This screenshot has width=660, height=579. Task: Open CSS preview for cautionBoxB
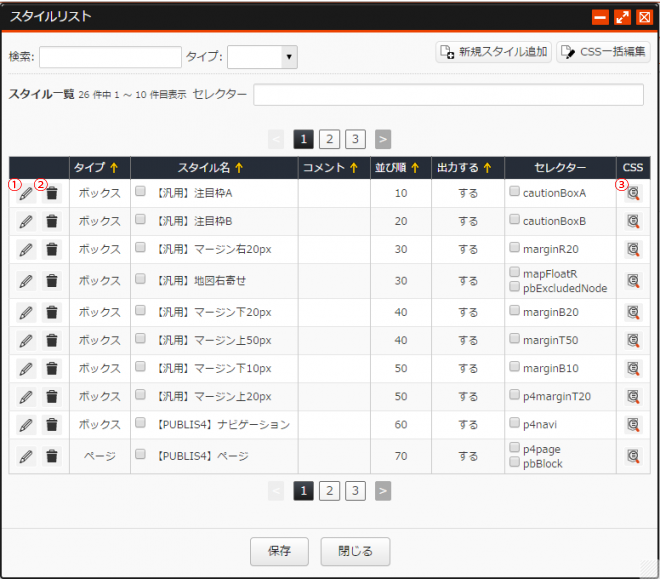point(633,221)
